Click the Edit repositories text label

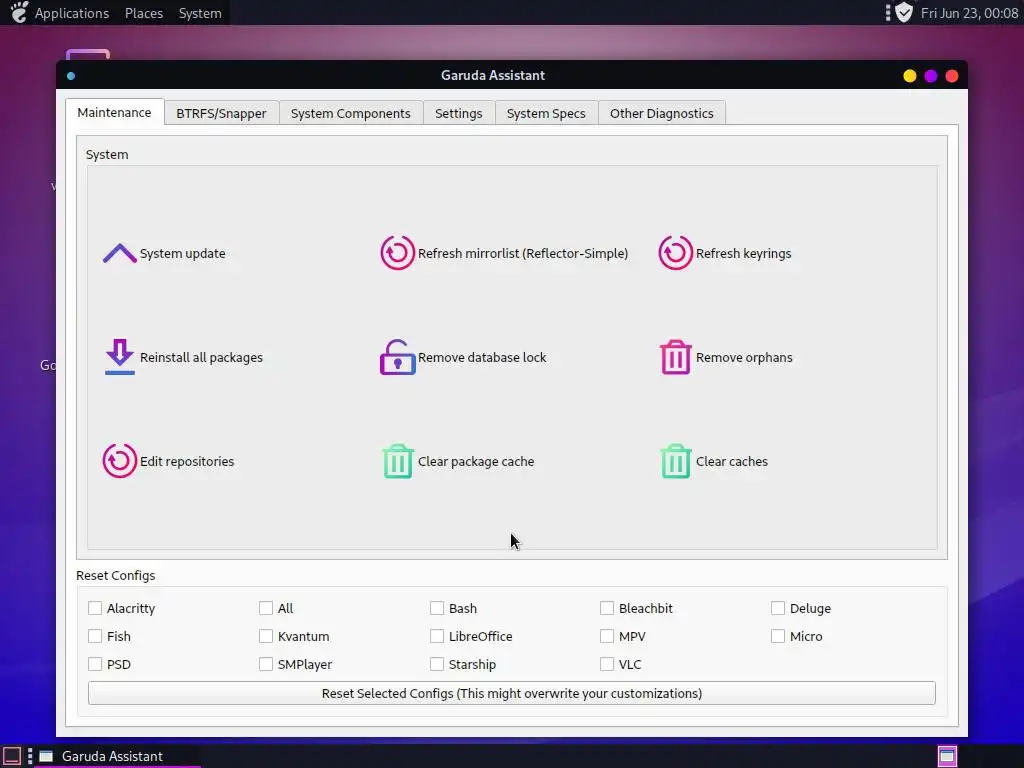pos(187,461)
